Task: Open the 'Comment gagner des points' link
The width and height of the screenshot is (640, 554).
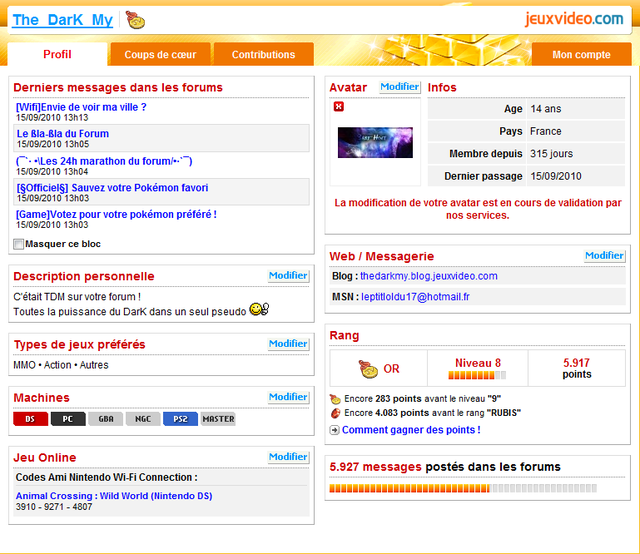Action: pyautogui.click(x=410, y=430)
